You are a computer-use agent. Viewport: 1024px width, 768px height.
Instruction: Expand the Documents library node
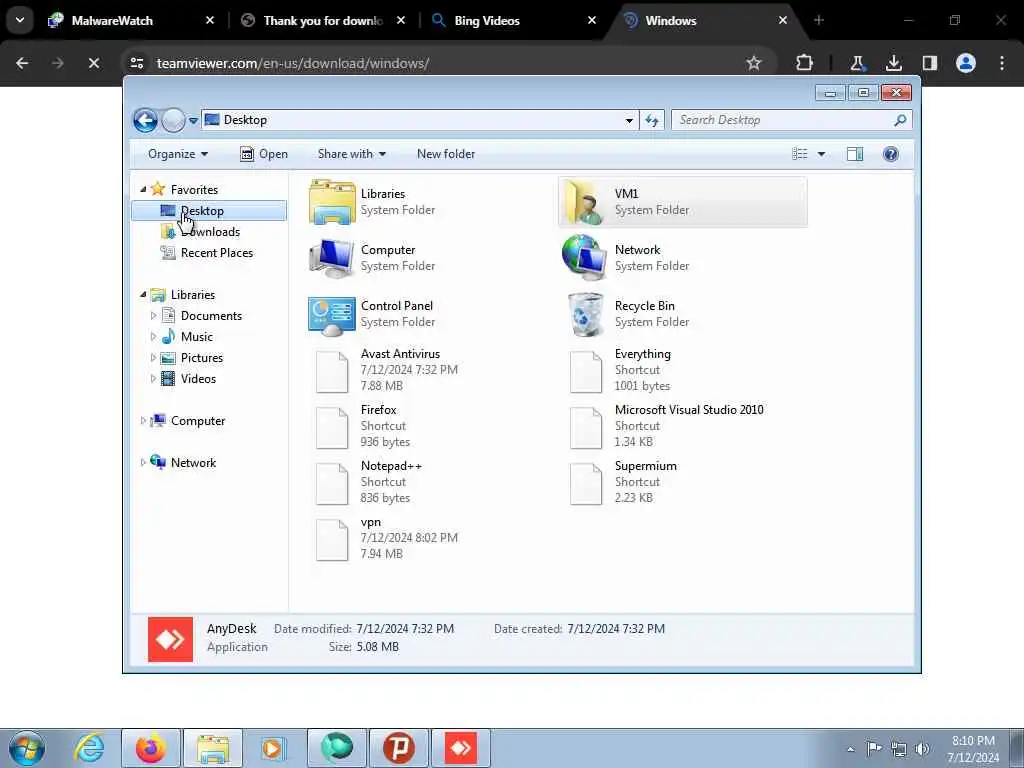coord(153,316)
